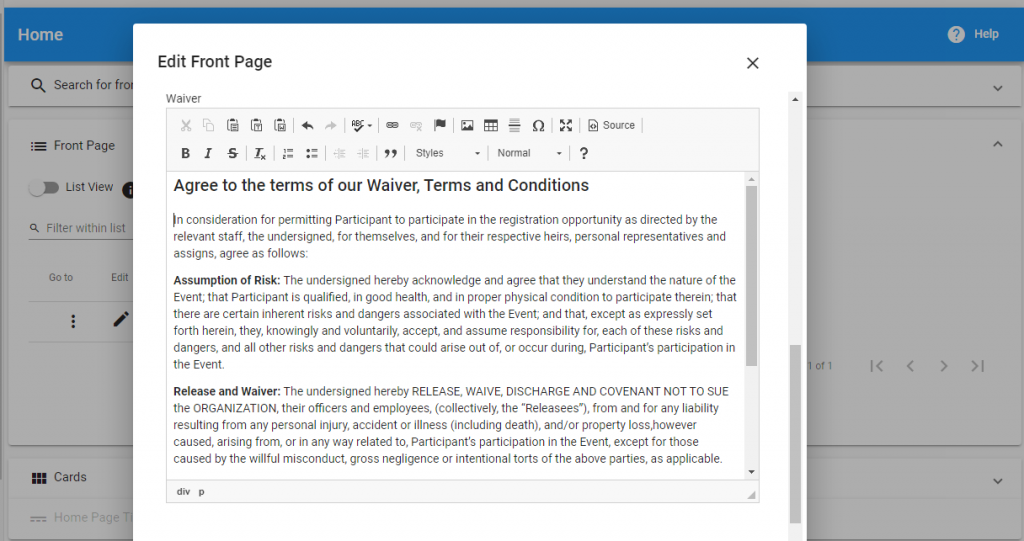Select the p element in the path bar
The height and width of the screenshot is (541, 1024).
(201, 492)
